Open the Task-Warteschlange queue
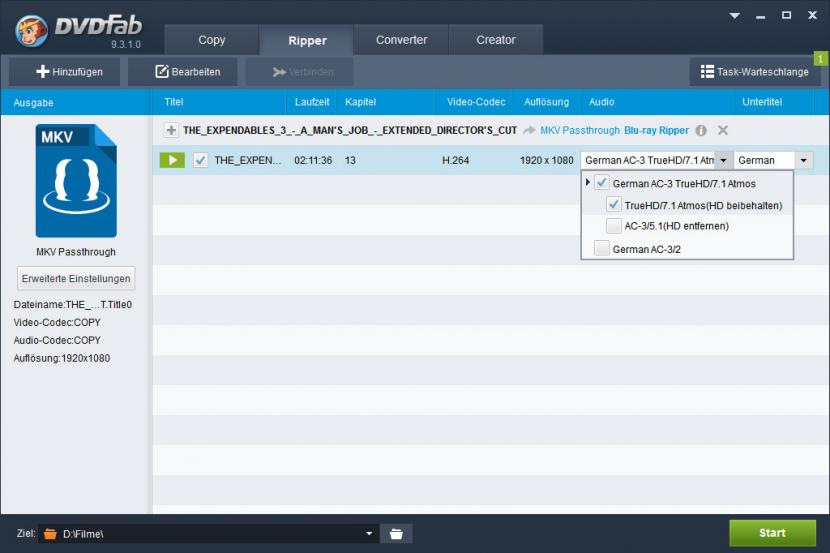 pyautogui.click(x=755, y=71)
